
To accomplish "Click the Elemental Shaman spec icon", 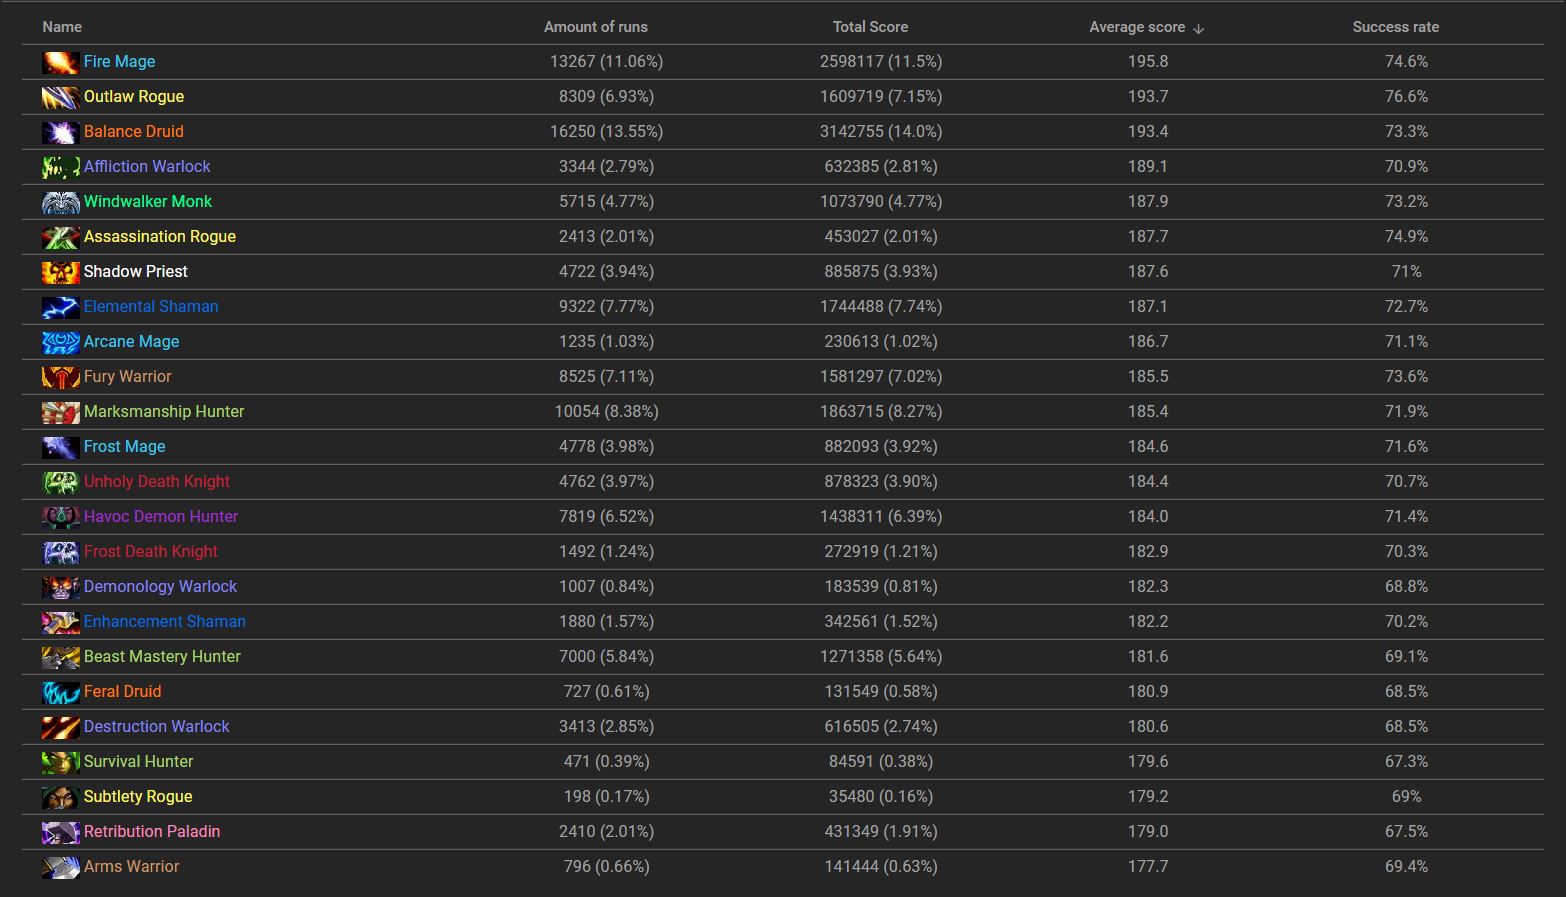I will click(60, 307).
